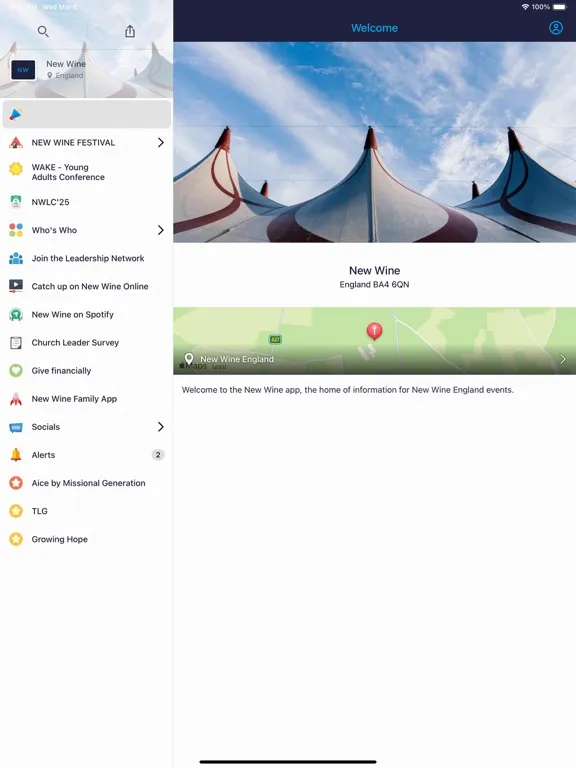Click the Socials chat bubble icon

point(16,427)
